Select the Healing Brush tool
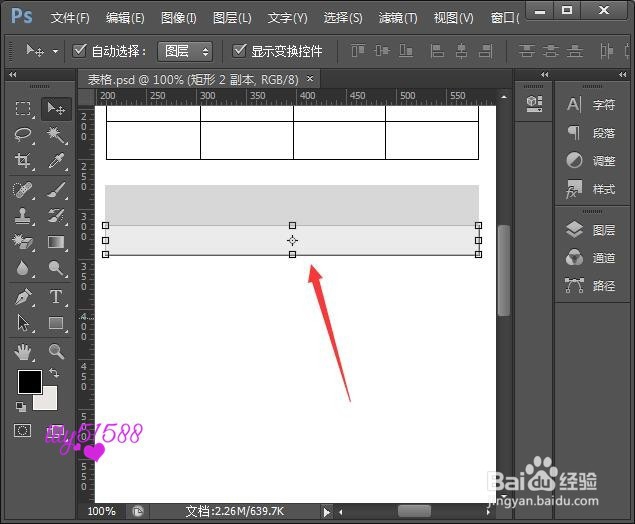635x524 pixels. coord(22,190)
